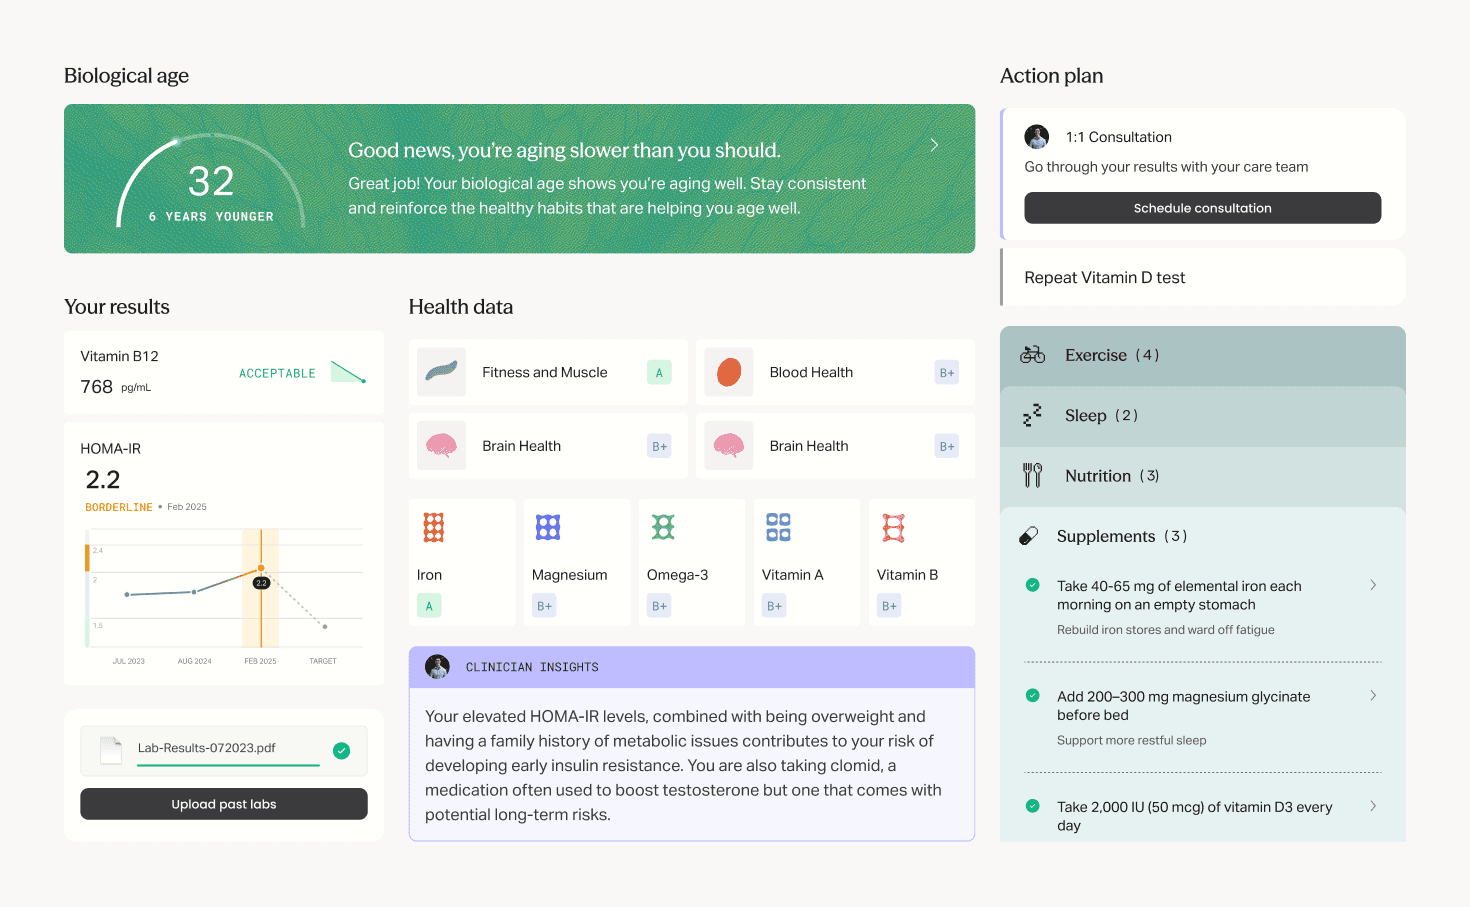Toggle the checkmark on Lab-Results-072023.pdf

[341, 750]
